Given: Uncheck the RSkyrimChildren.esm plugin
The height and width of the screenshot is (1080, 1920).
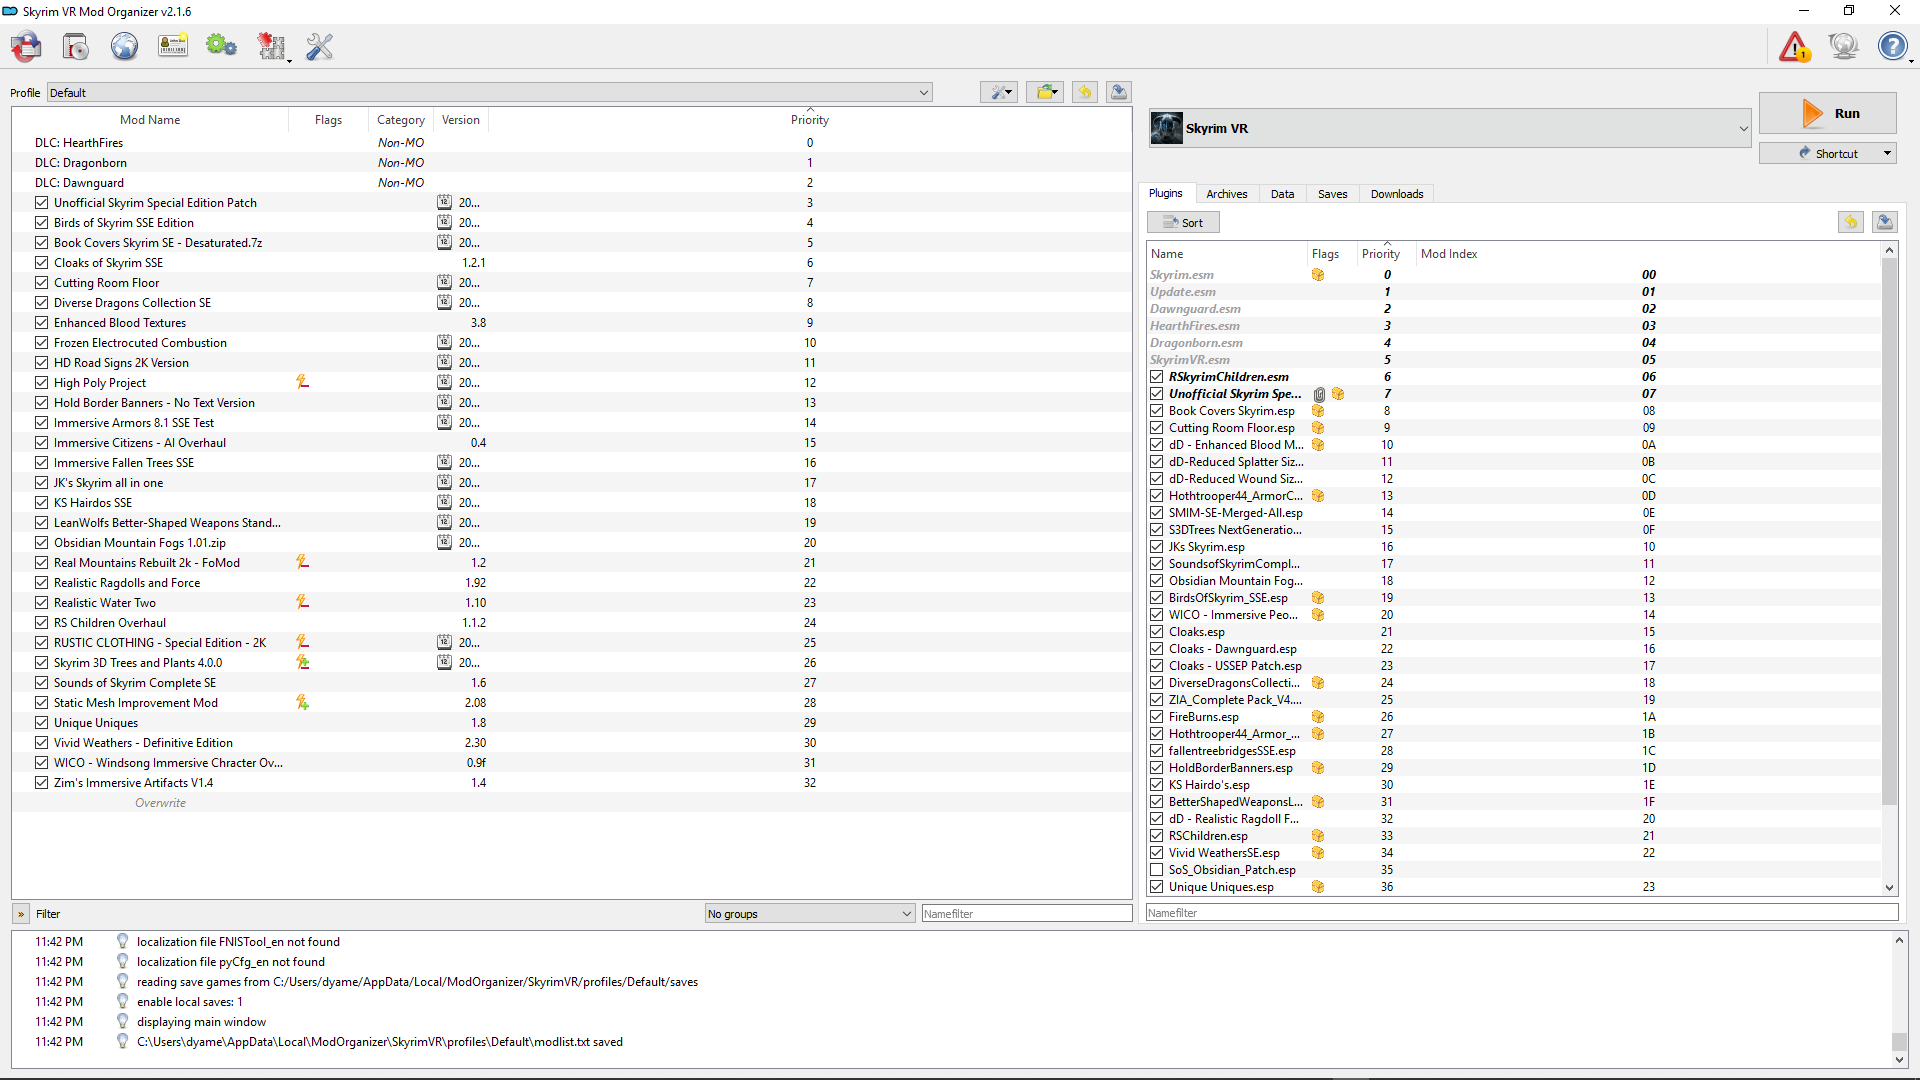Looking at the screenshot, I should [x=1156, y=377].
